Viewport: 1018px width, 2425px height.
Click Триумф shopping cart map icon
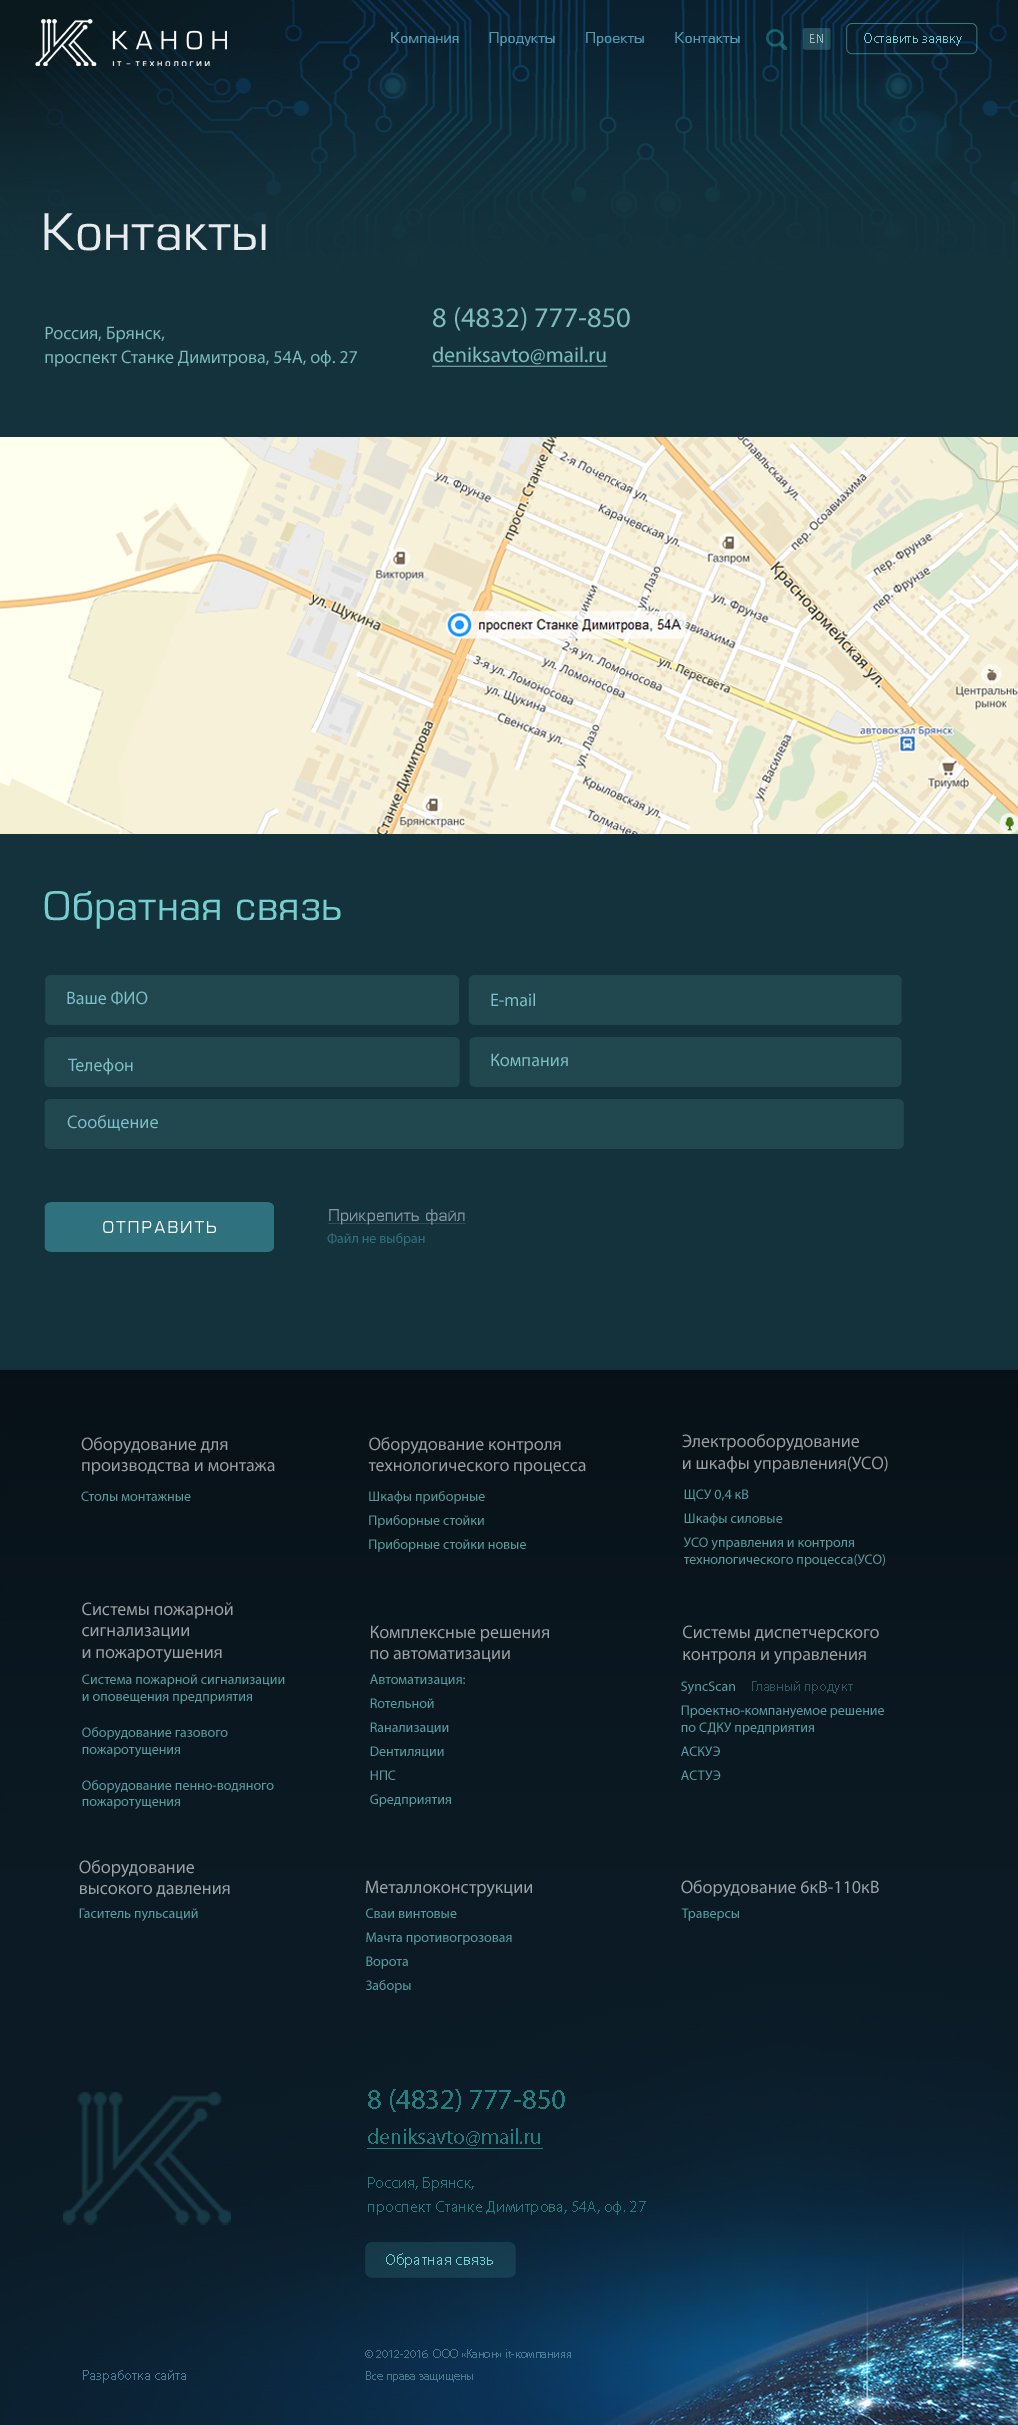948,768
